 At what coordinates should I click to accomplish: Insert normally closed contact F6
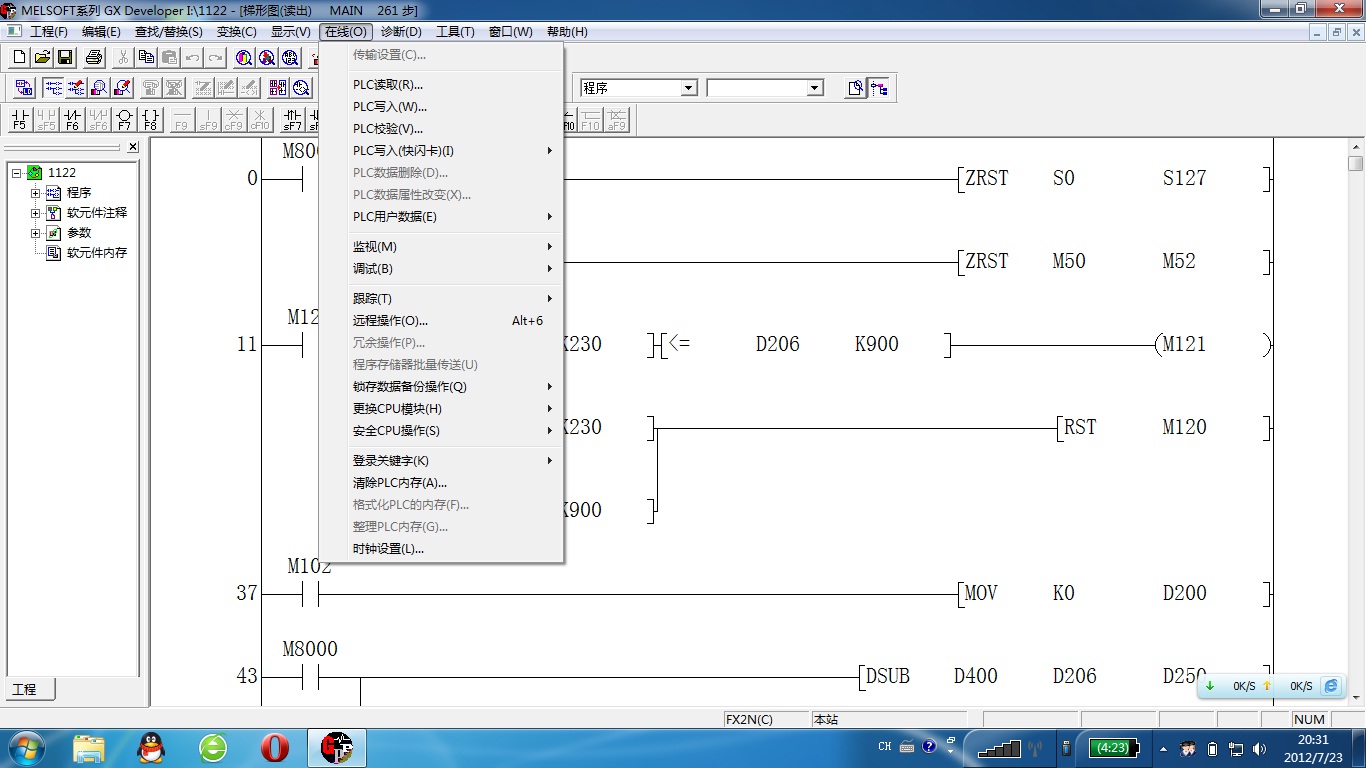pyautogui.click(x=72, y=120)
